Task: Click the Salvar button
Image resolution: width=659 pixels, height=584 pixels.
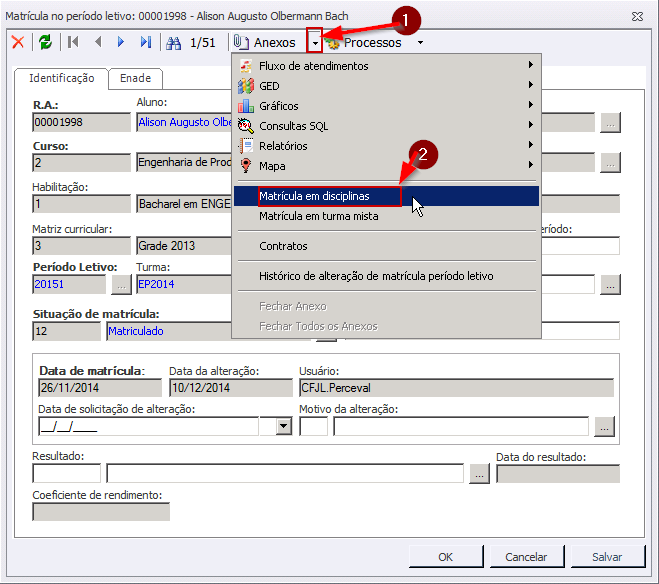Action: point(606,557)
